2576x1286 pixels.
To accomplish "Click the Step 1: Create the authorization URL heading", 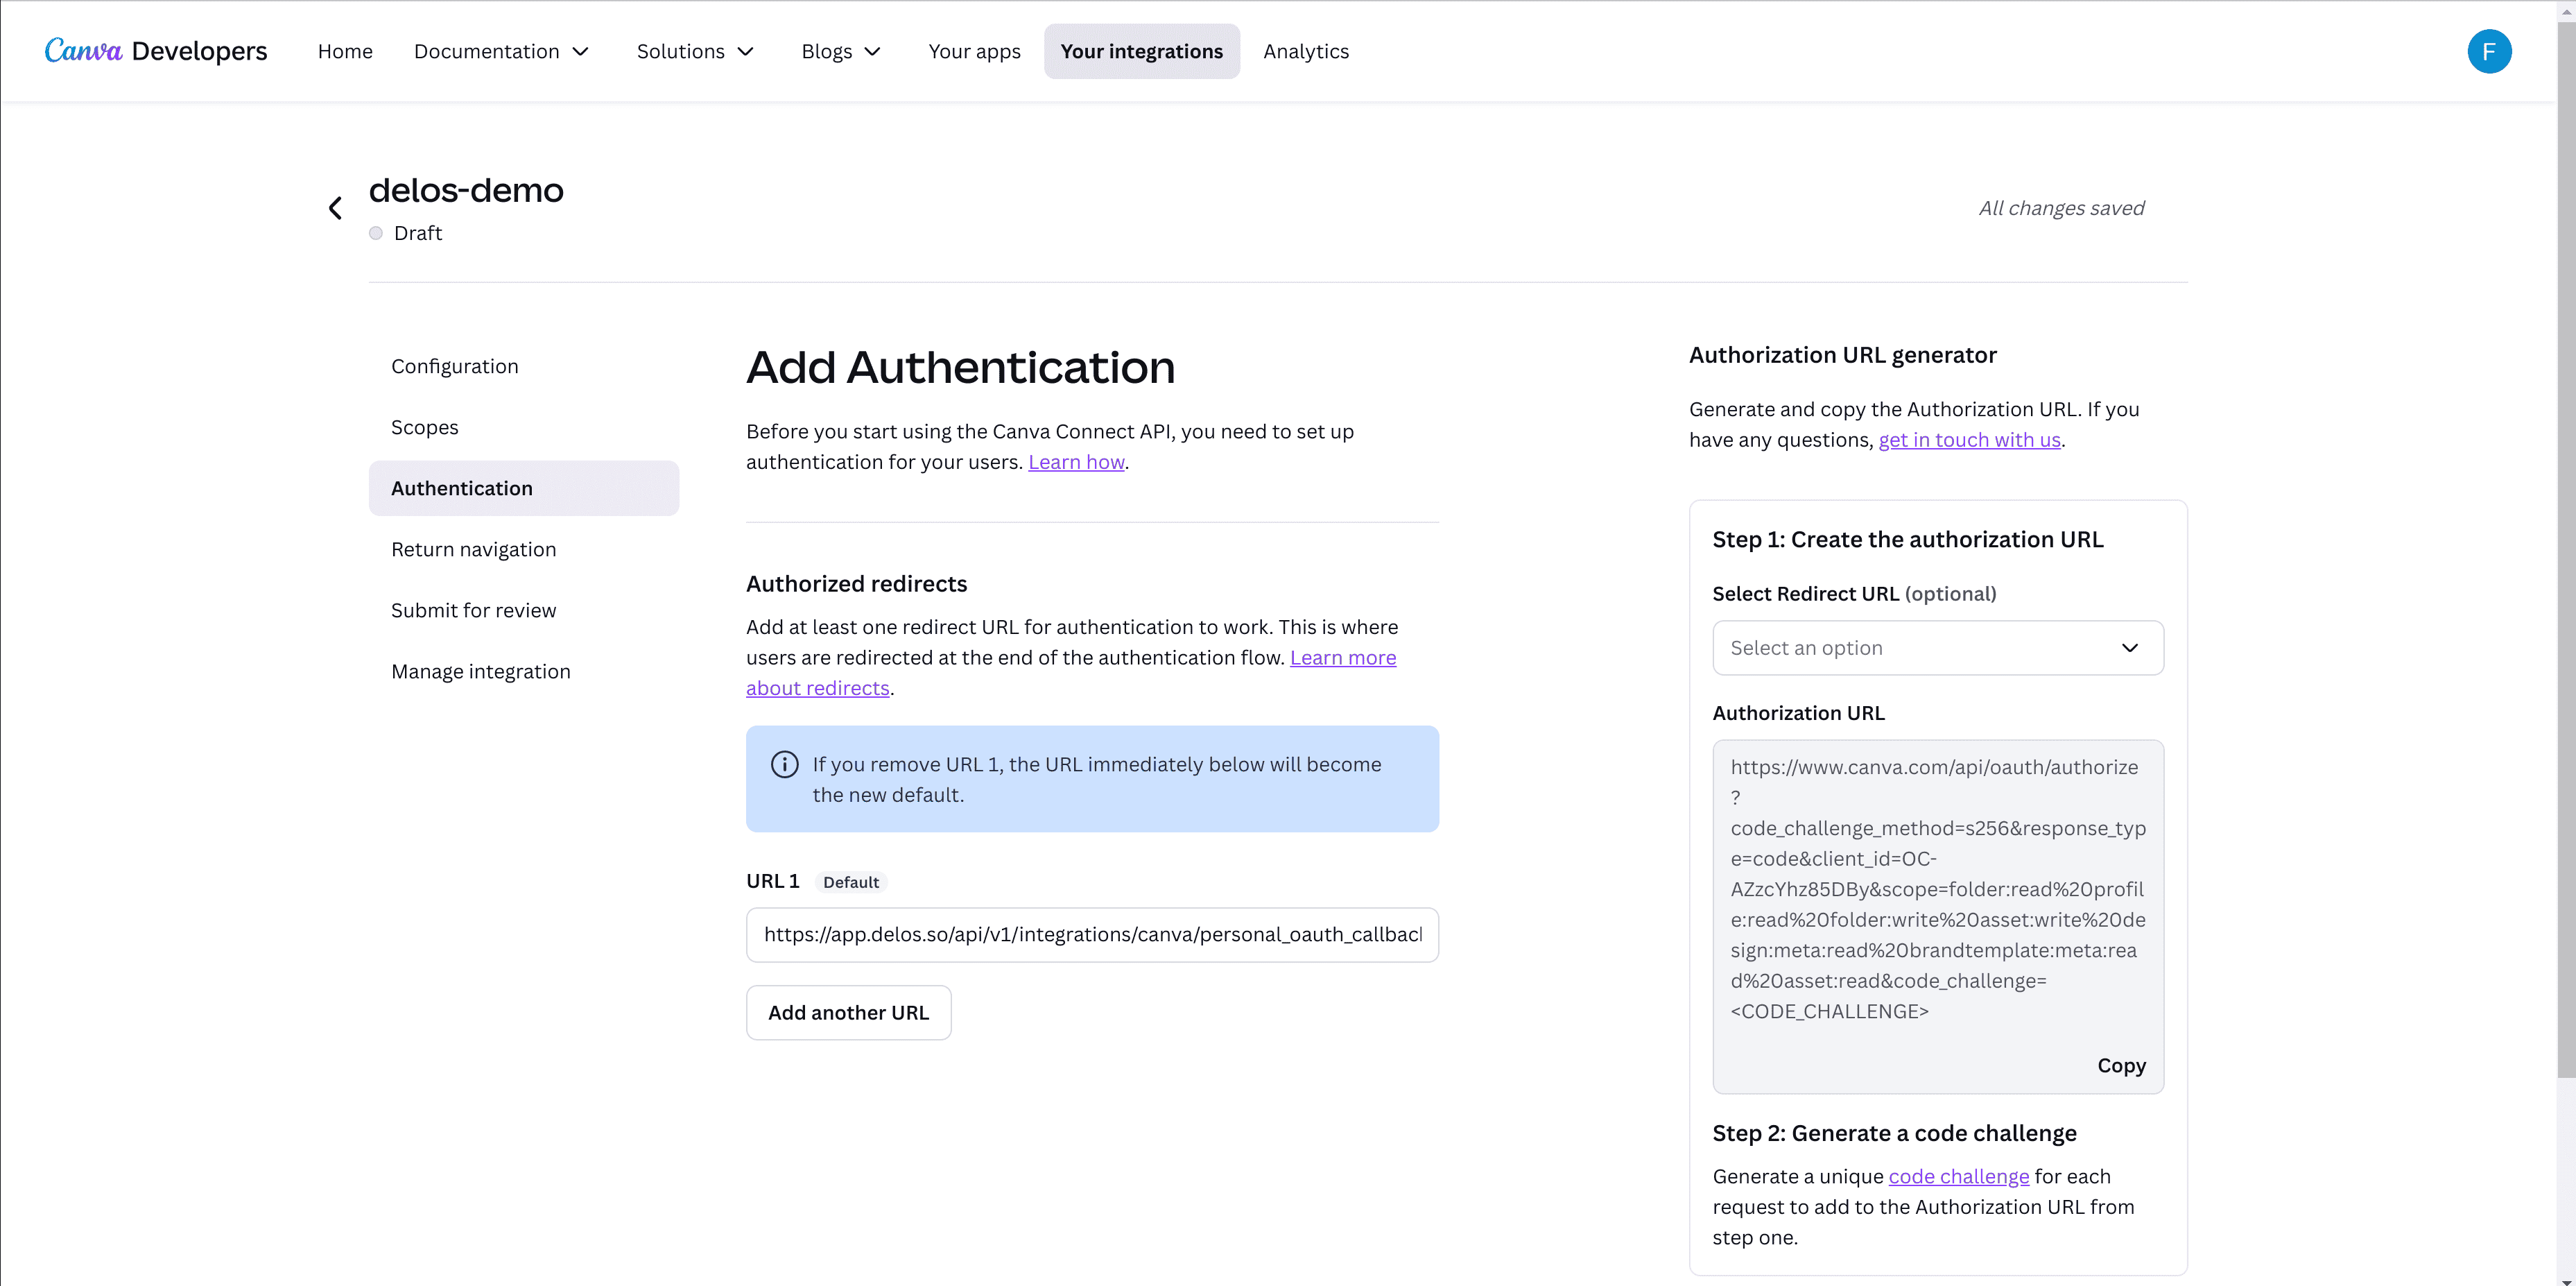I will click(x=1907, y=540).
